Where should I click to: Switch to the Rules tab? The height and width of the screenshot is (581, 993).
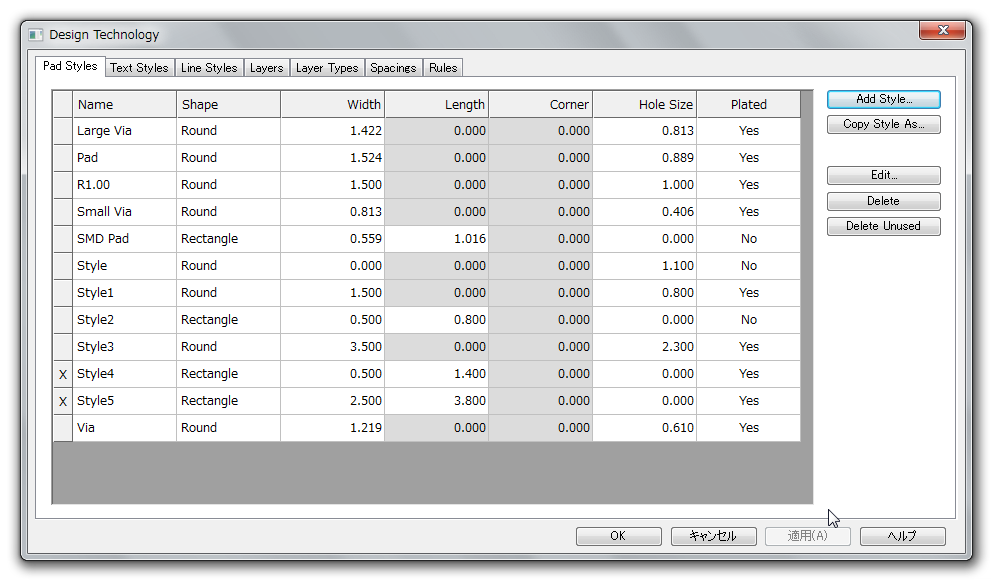coord(443,68)
